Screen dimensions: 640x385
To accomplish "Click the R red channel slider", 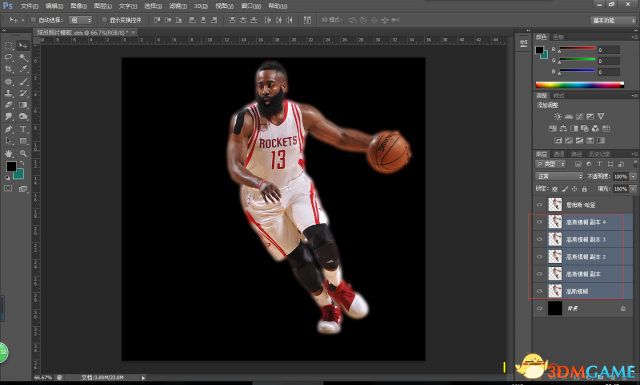I will [576, 49].
